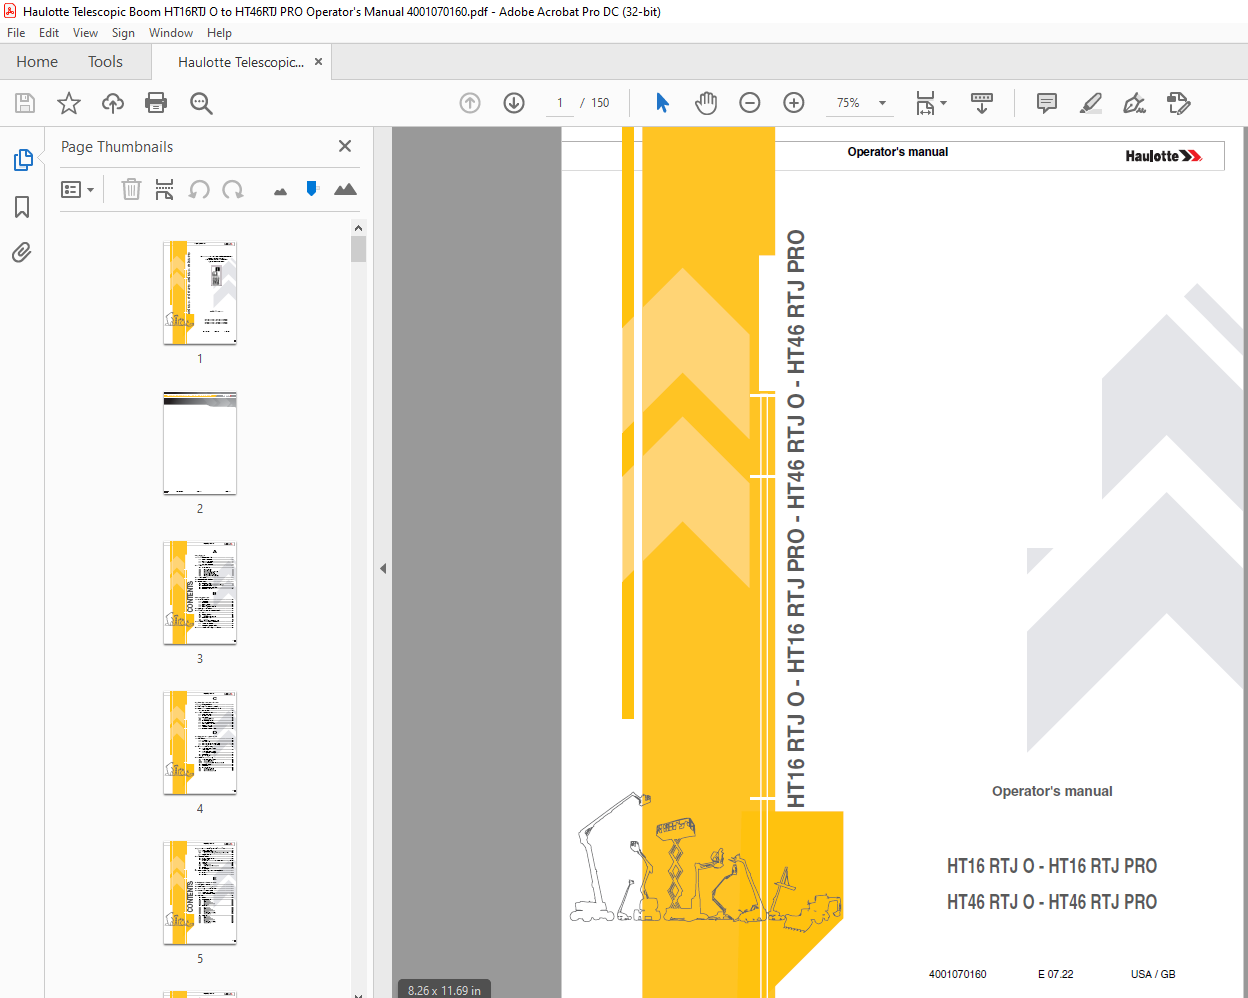
Task: Click the scrolling mode icon
Action: click(982, 103)
